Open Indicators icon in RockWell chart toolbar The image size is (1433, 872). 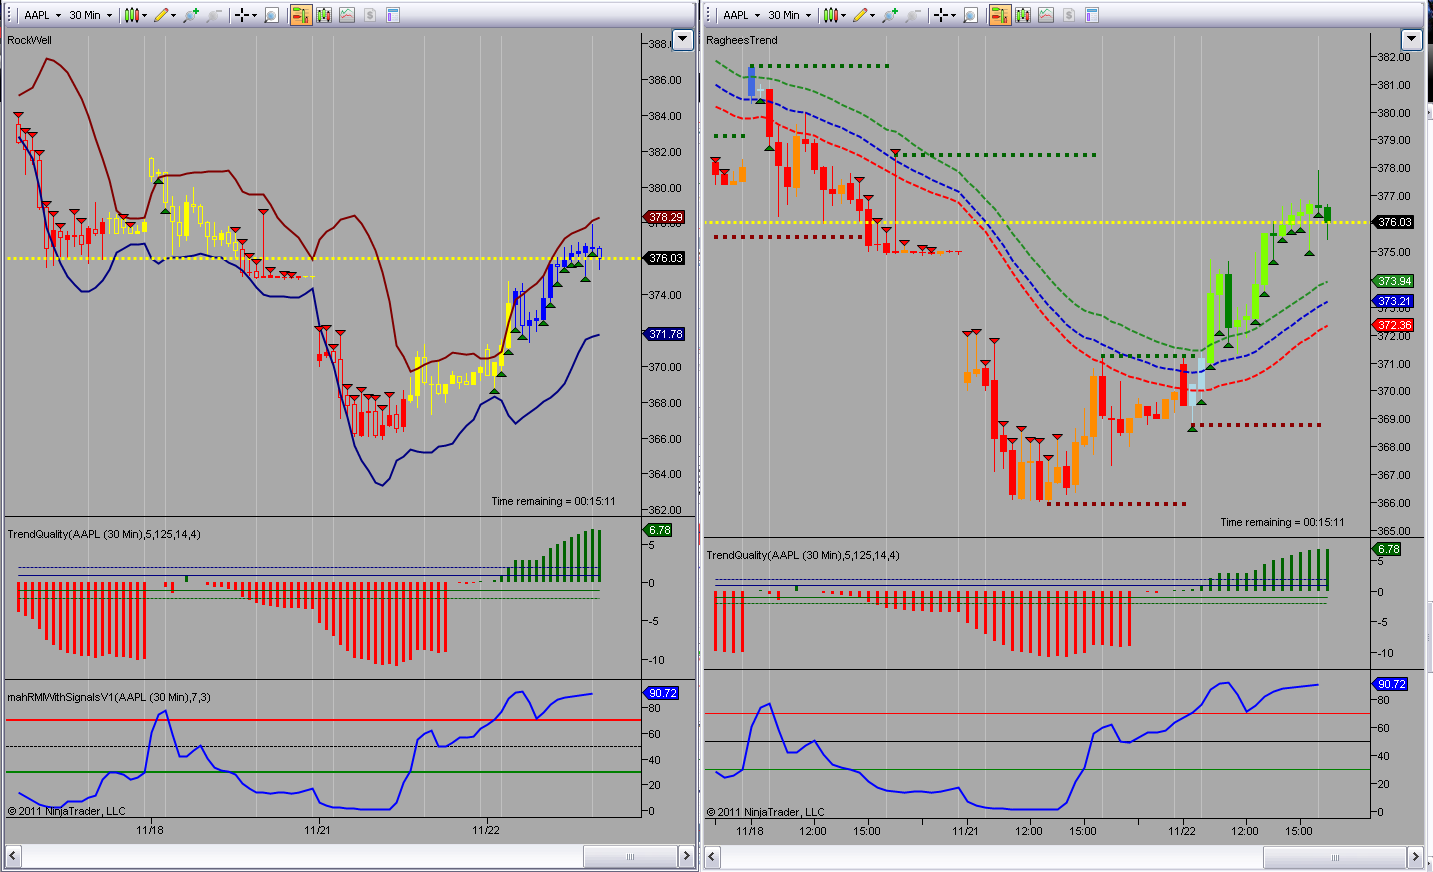tap(347, 15)
